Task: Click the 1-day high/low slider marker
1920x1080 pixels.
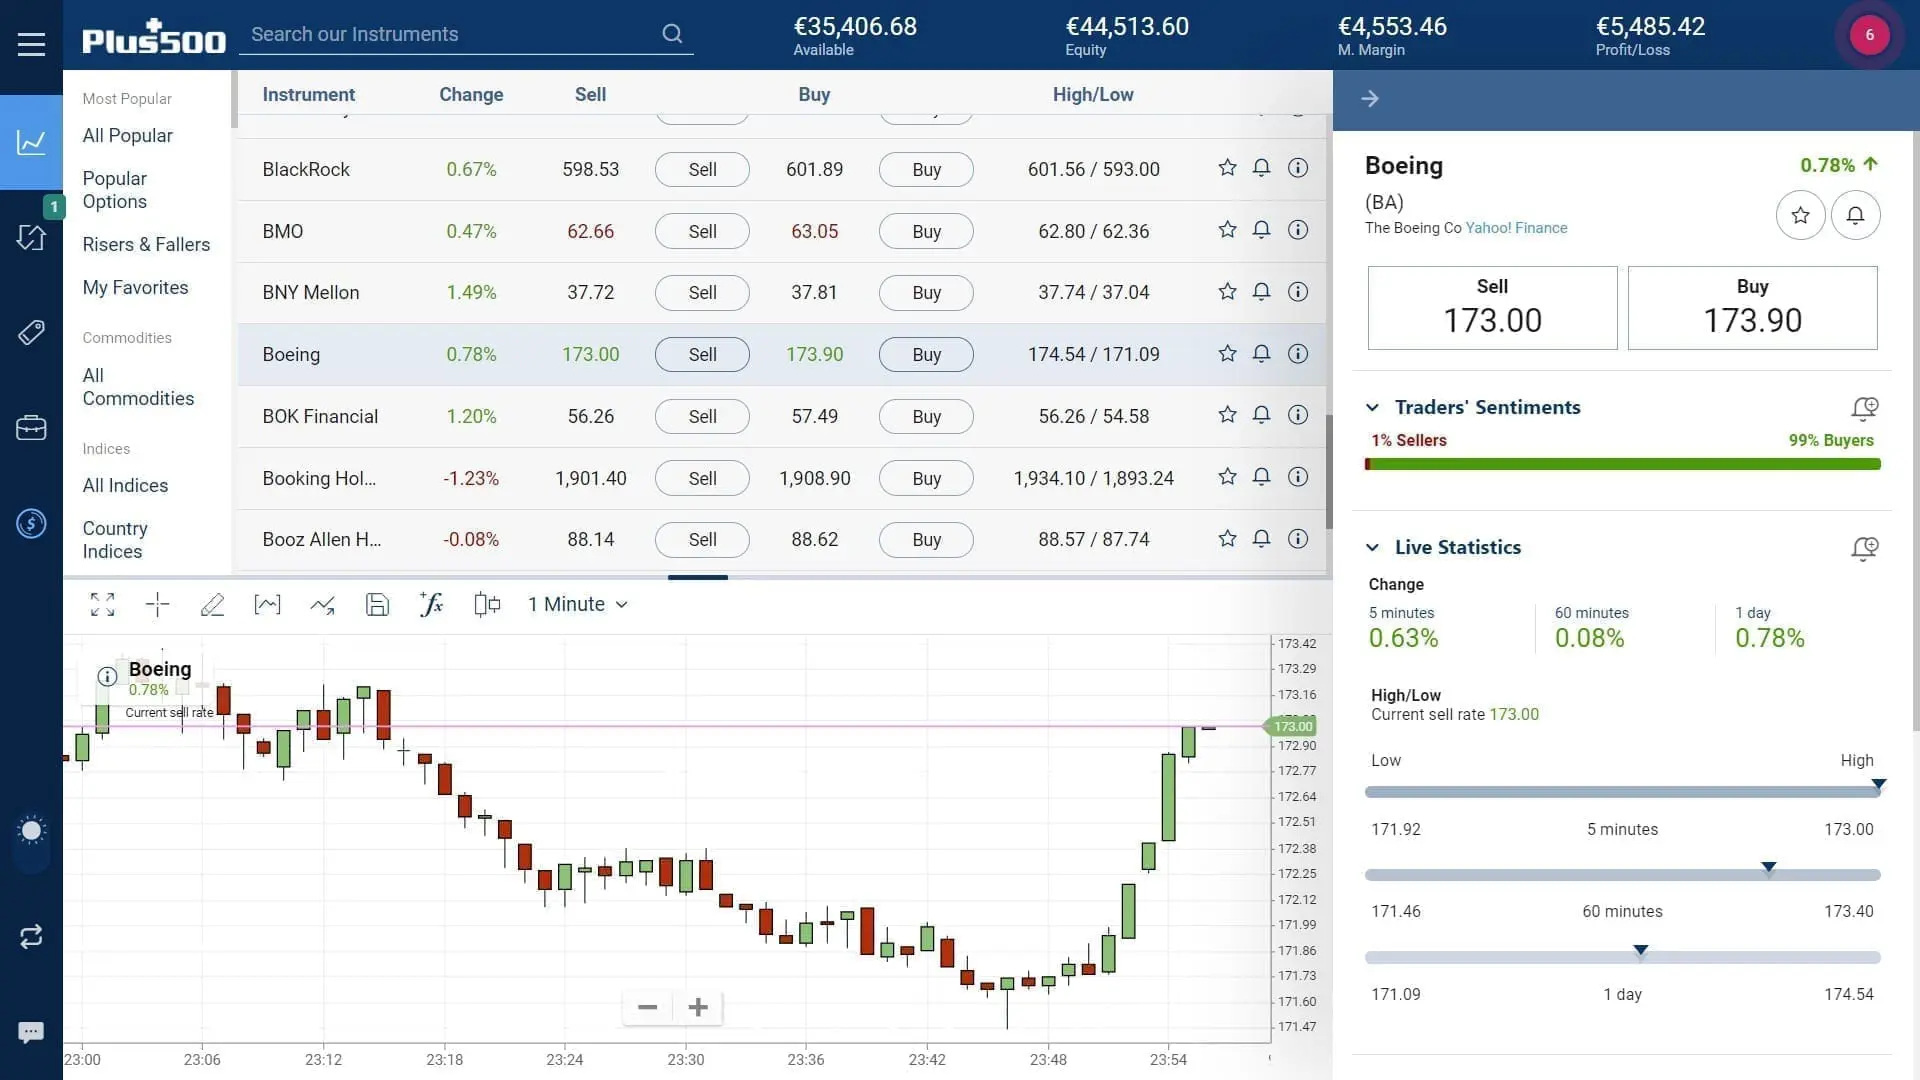Action: coord(1640,950)
